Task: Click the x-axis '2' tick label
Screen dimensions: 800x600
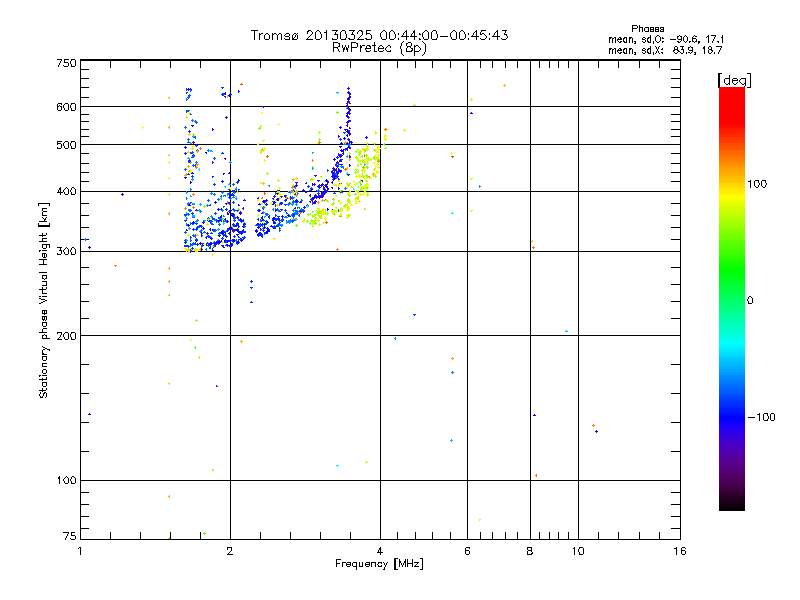Action: click(x=230, y=551)
